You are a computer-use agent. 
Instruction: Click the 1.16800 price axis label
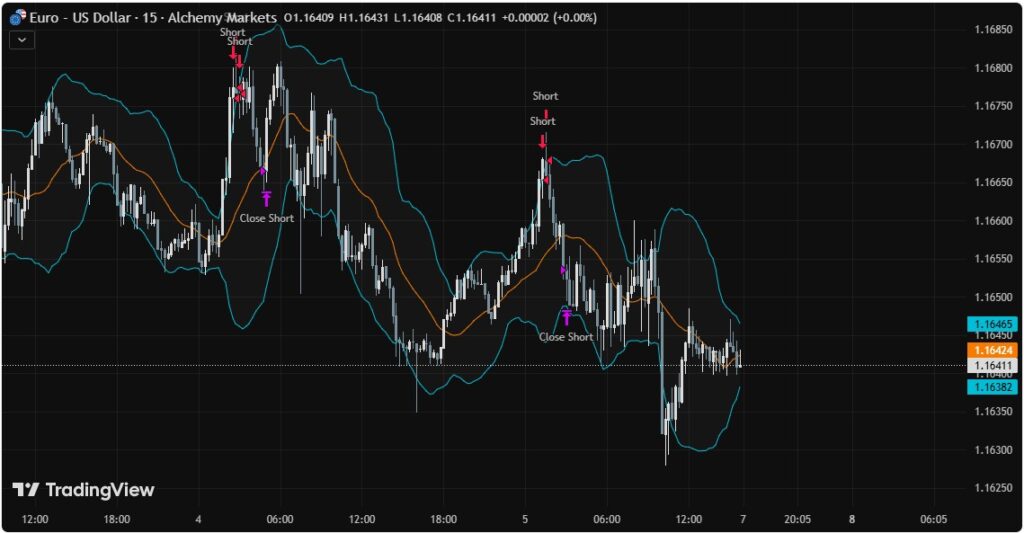[993, 68]
